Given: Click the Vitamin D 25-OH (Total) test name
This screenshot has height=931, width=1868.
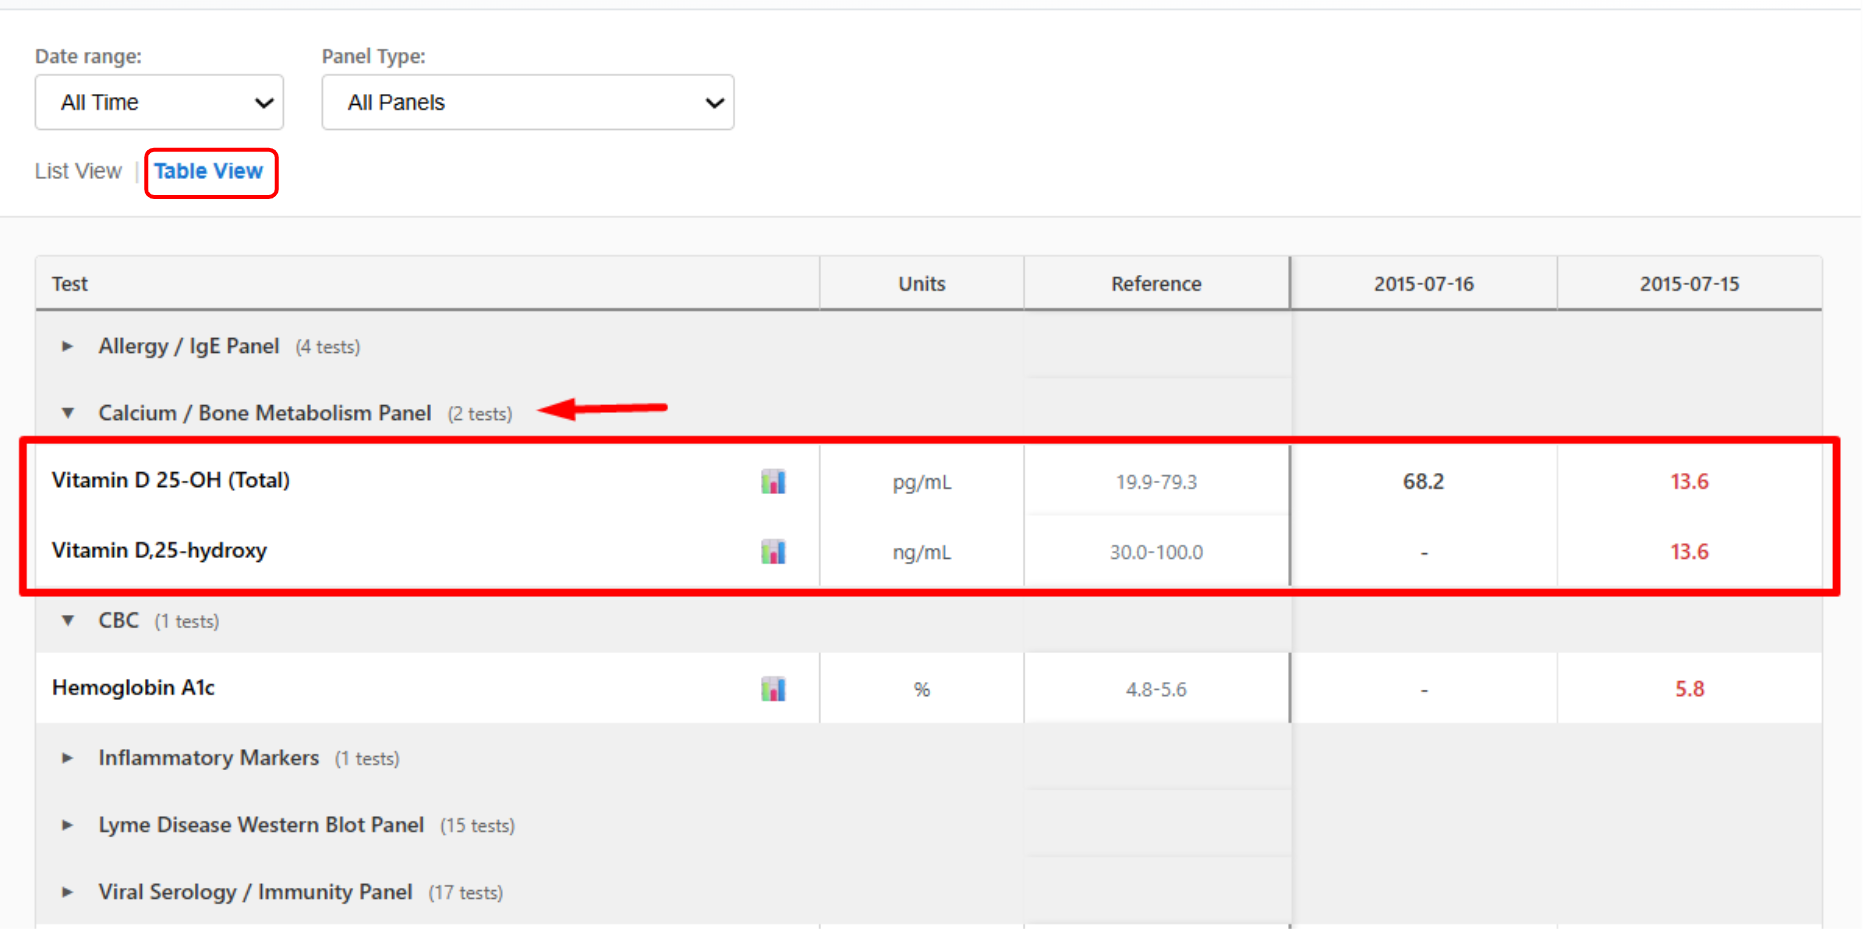Looking at the screenshot, I should 171,480.
